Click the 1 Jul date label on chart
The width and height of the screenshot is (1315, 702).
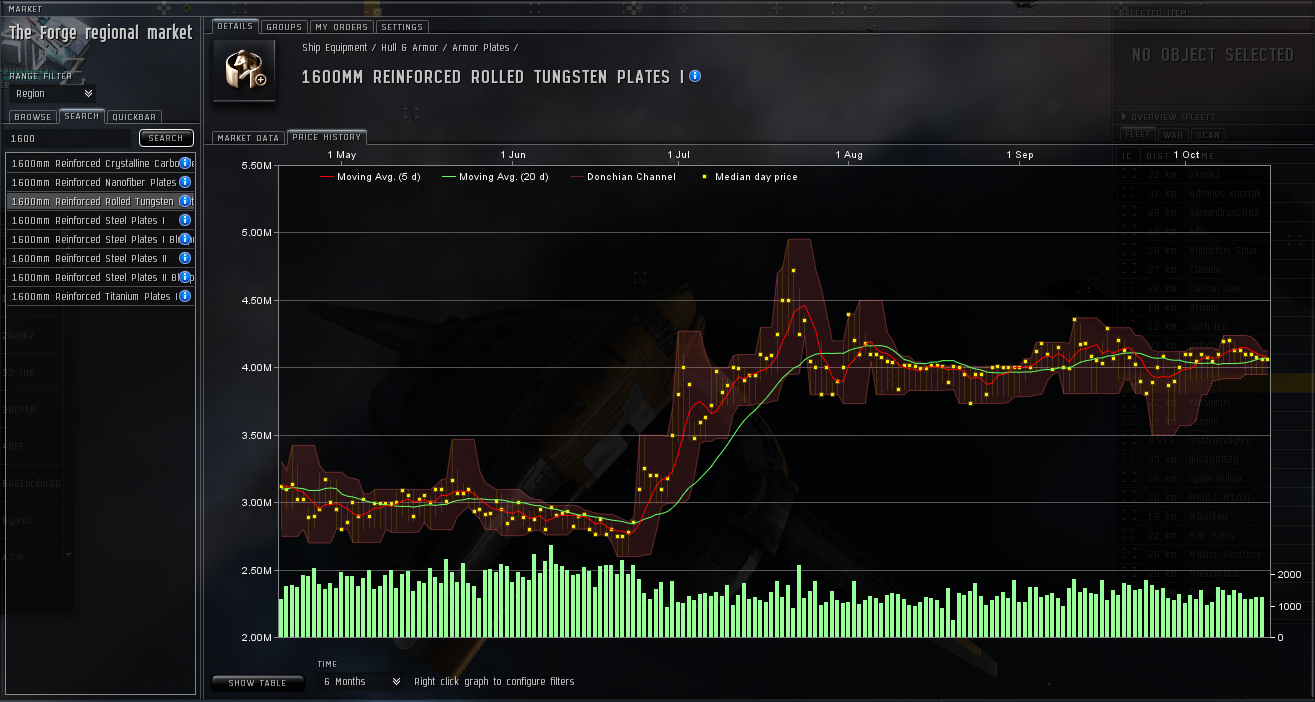[x=679, y=155]
